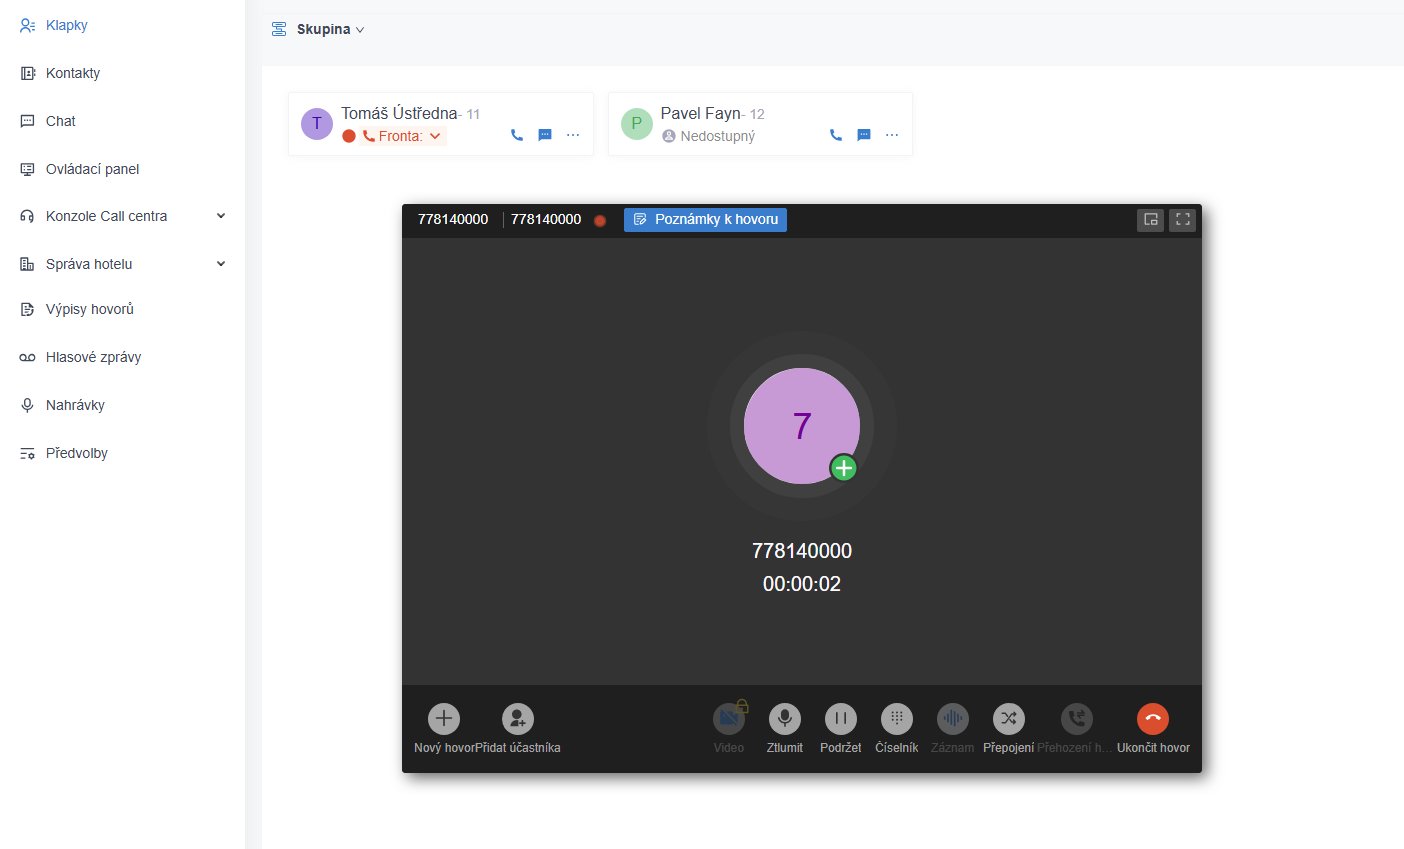
Task: Expand Konzole Call centra submenu chevron
Action: (x=221, y=216)
